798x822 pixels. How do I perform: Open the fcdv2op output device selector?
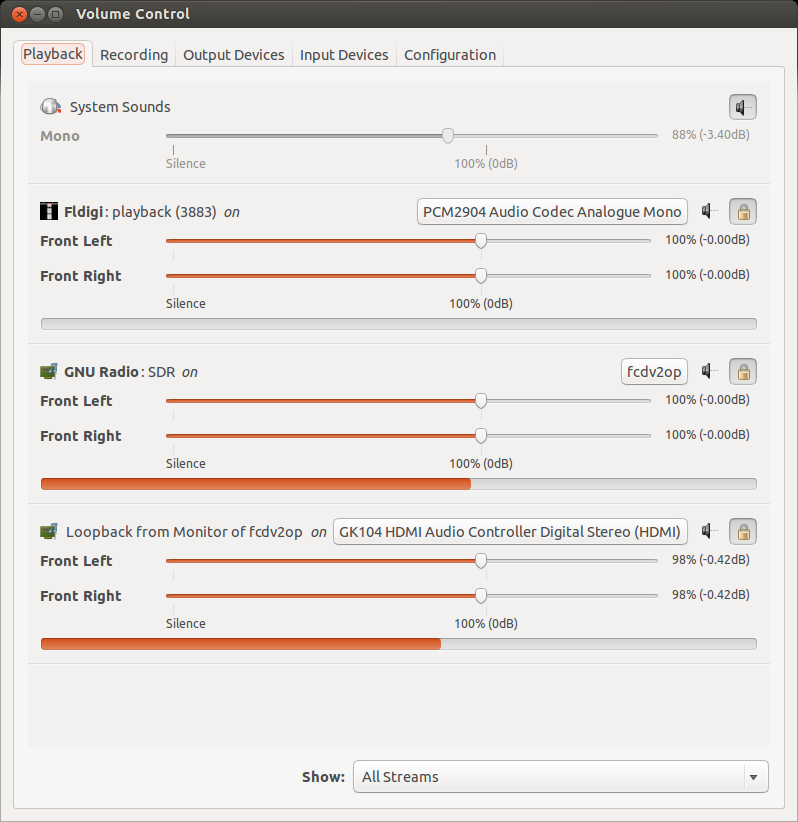[654, 371]
